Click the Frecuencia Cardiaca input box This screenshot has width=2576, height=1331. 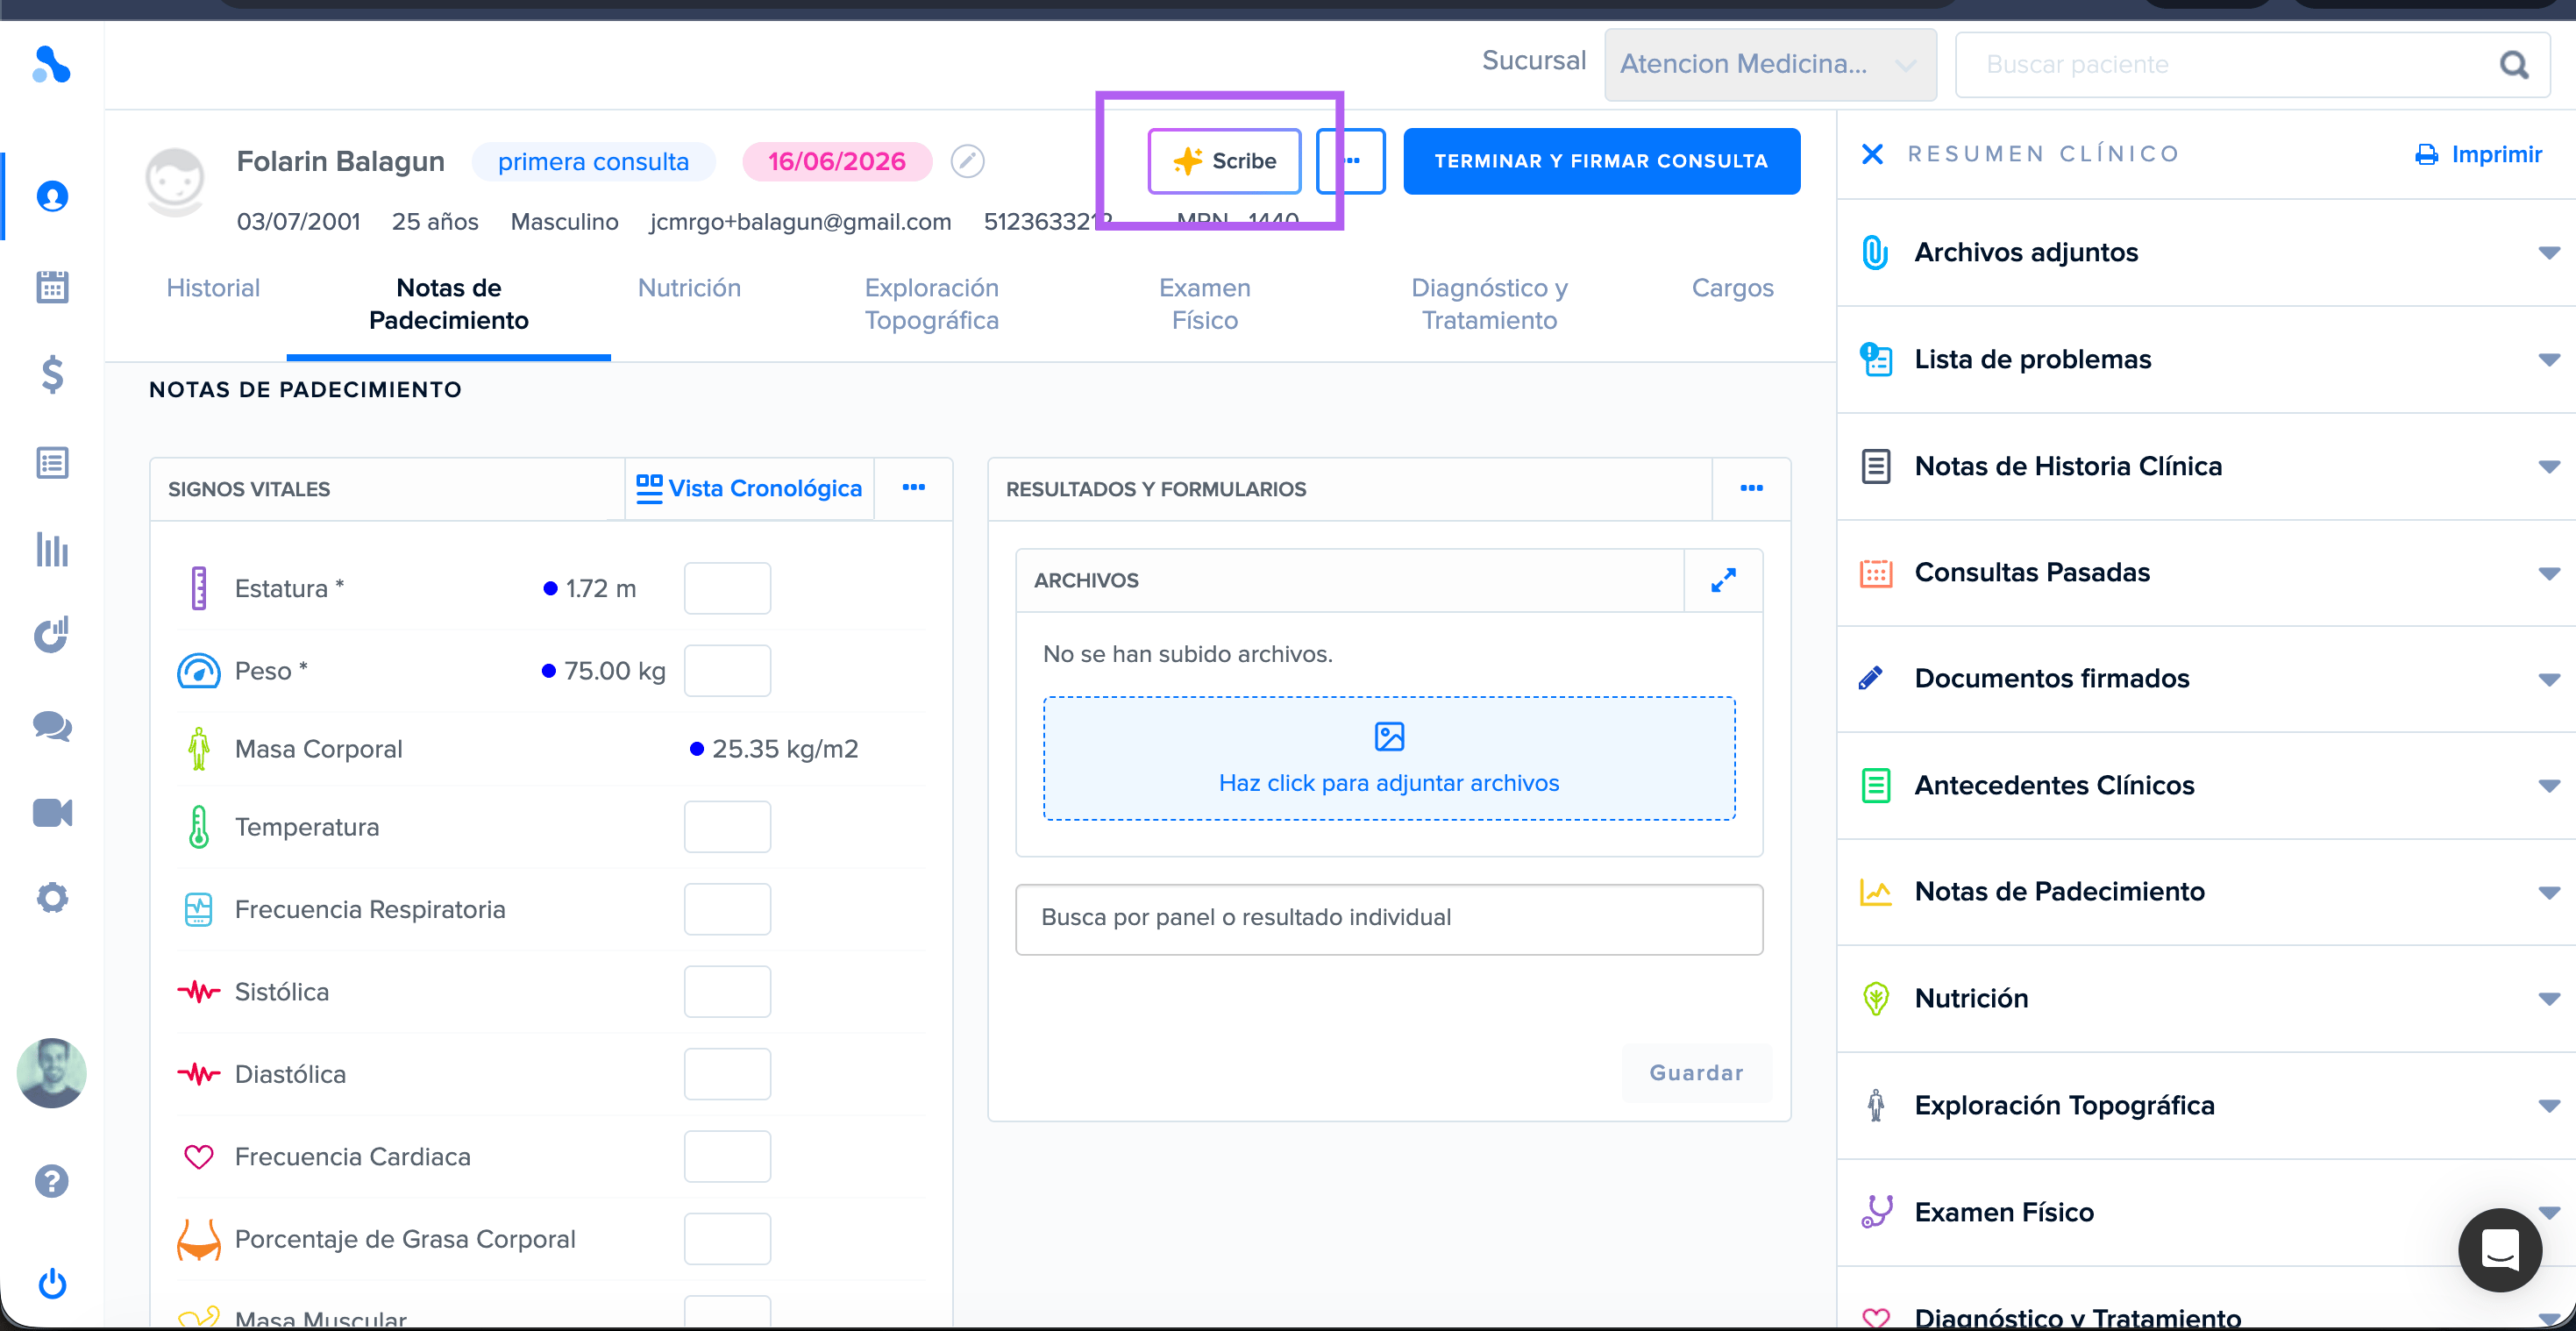coord(727,1156)
